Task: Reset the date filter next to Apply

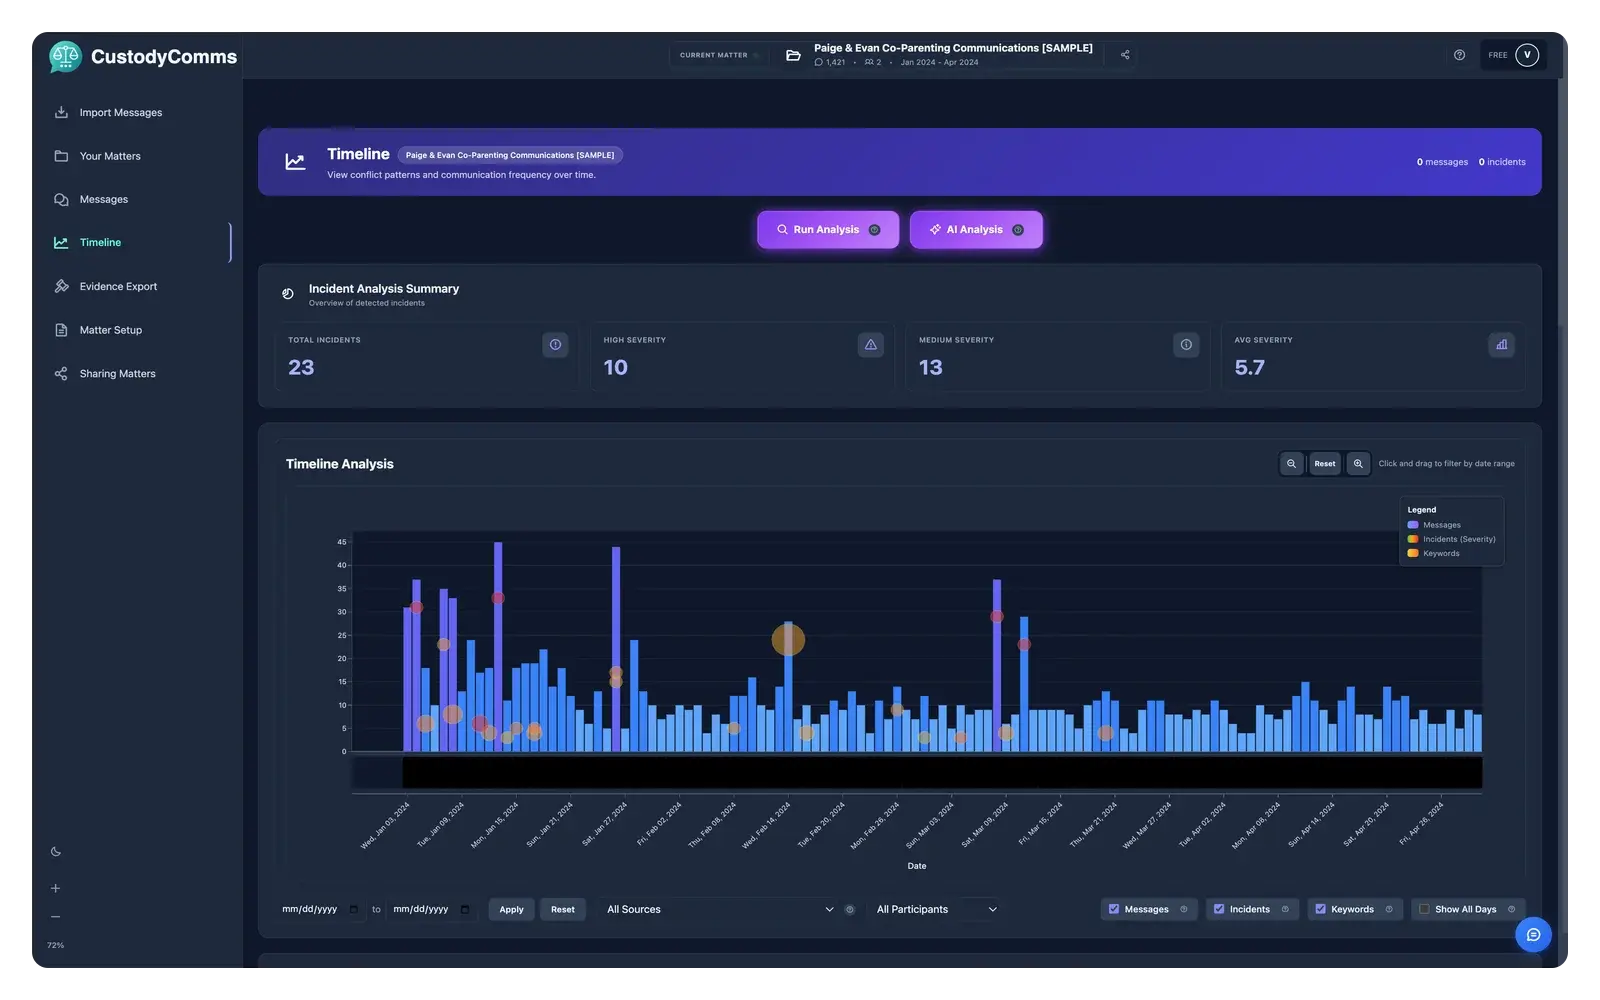Action: pos(563,910)
